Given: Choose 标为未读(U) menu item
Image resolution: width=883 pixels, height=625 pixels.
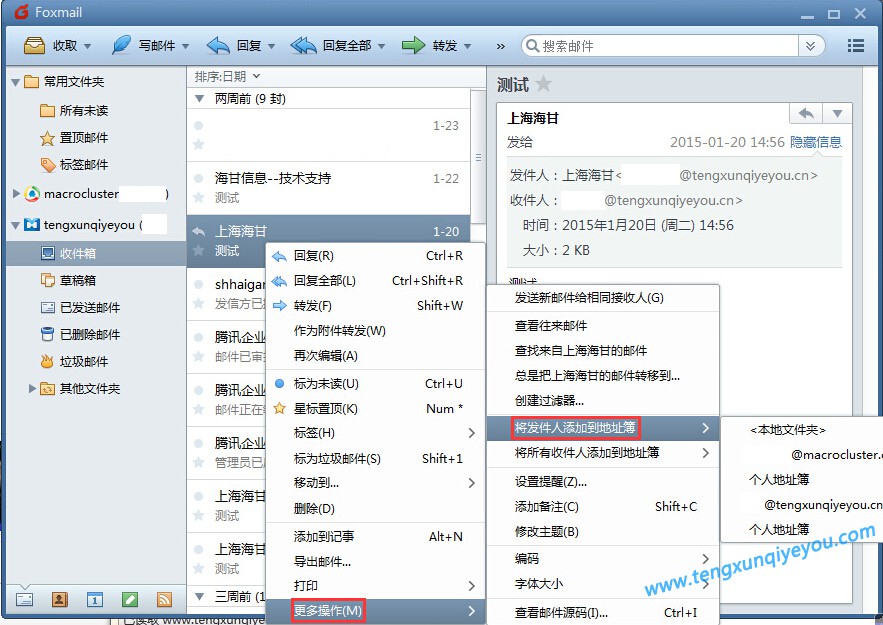Looking at the screenshot, I should 375,383.
